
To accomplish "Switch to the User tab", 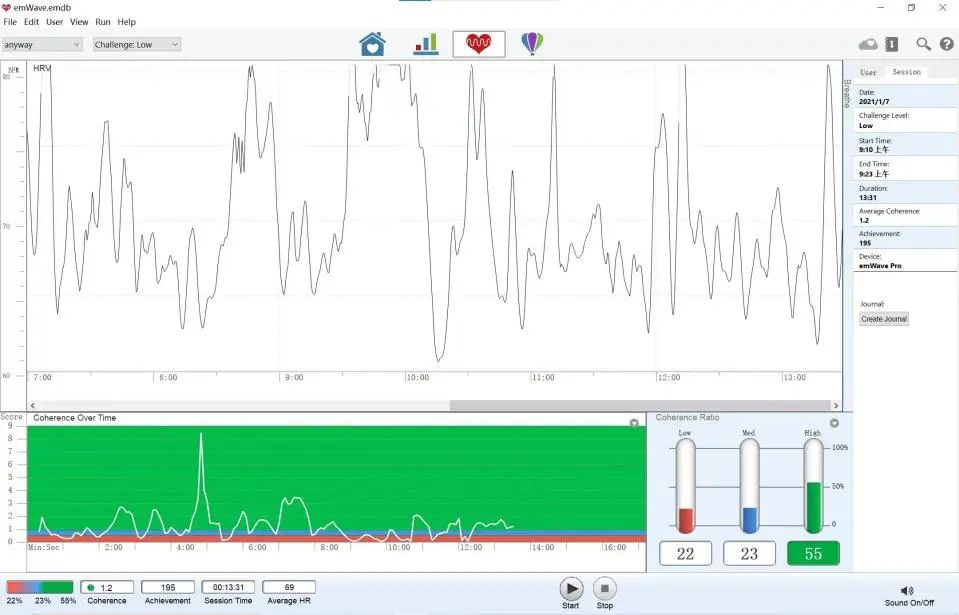I will [x=868, y=72].
